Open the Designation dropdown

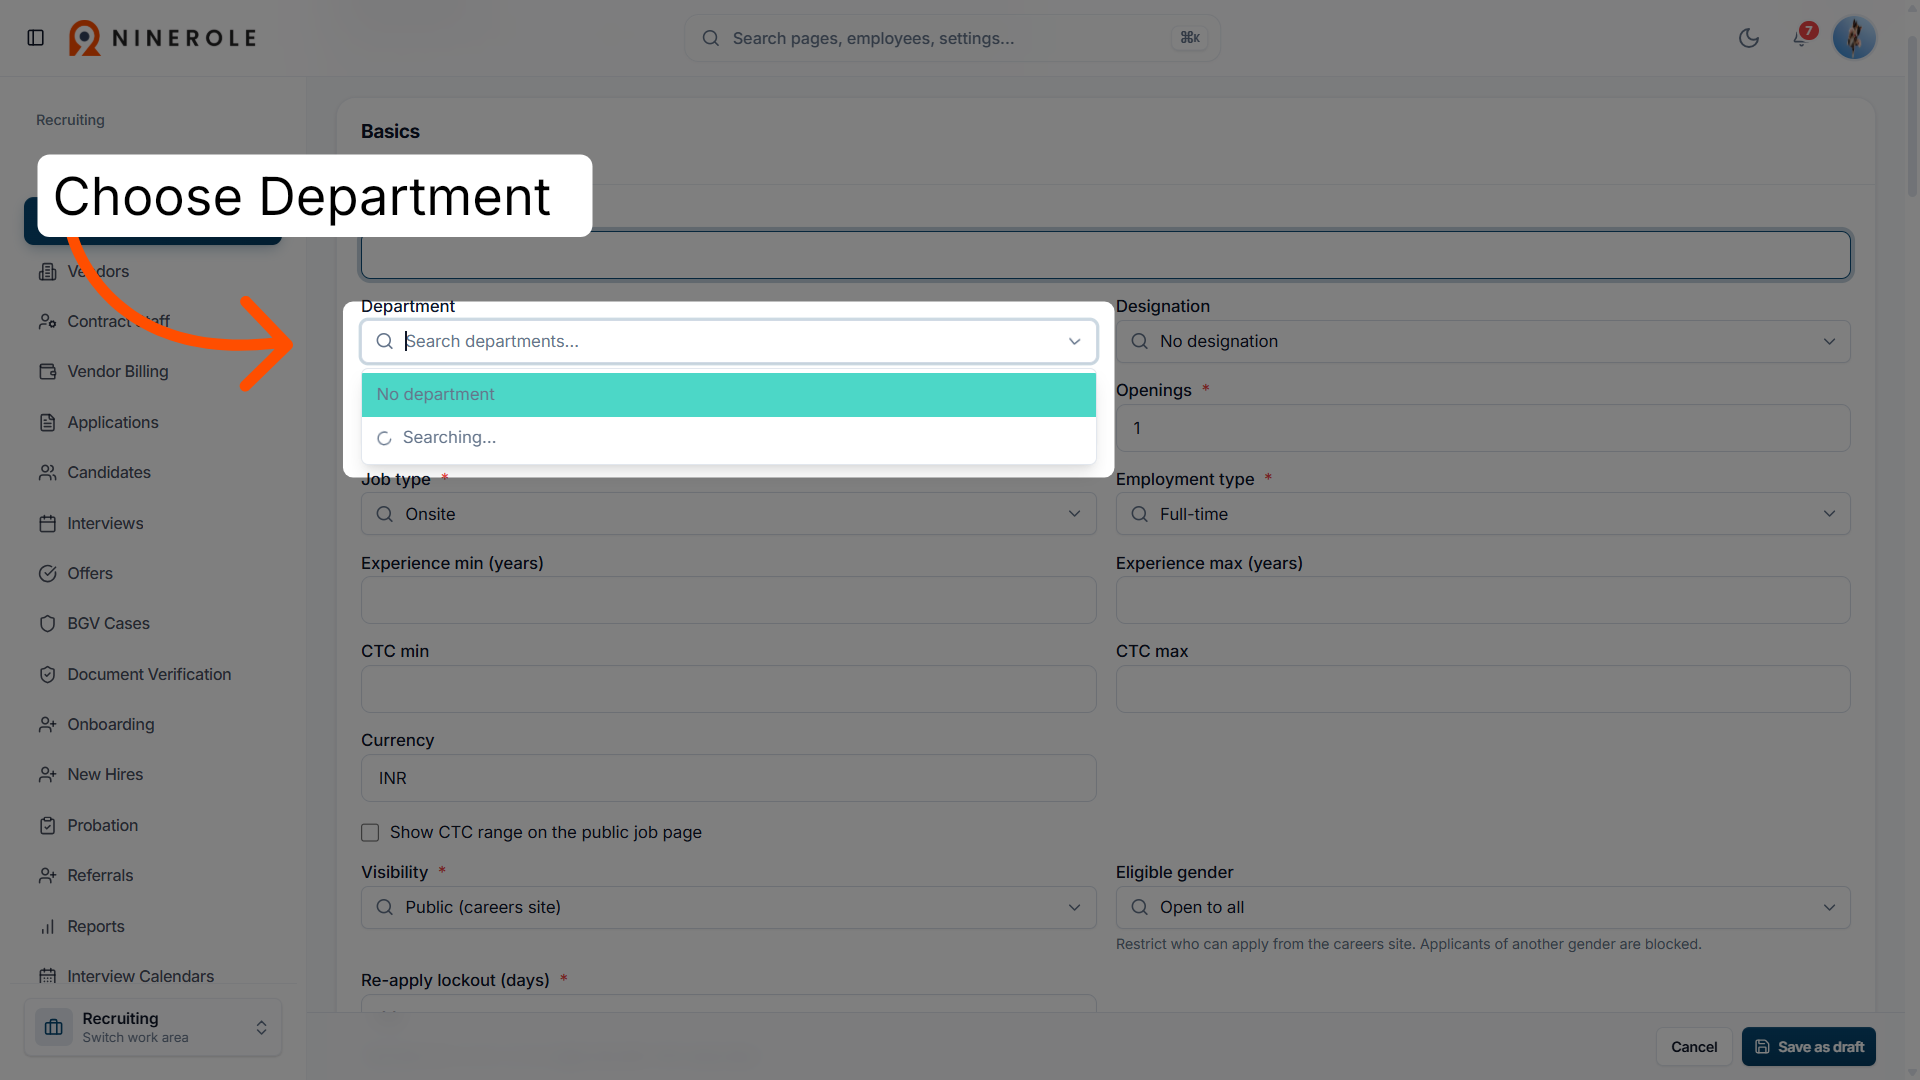pos(1483,341)
